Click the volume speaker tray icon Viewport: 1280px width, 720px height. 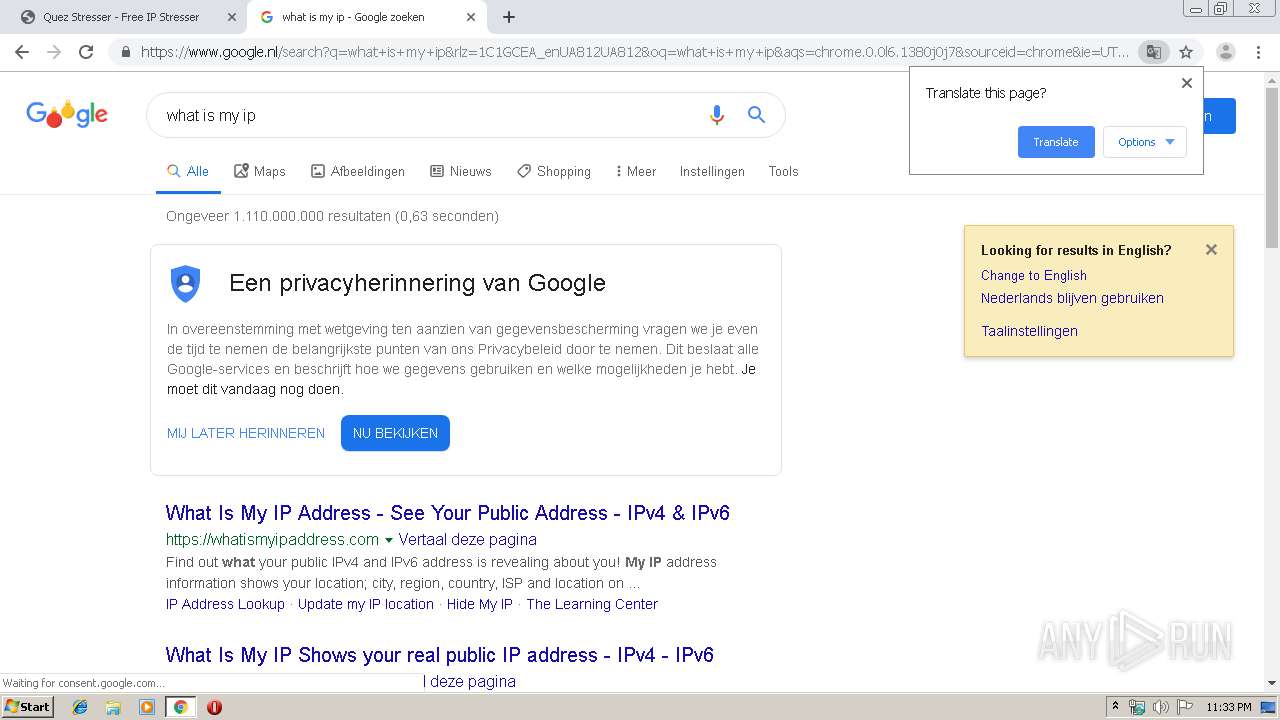pyautogui.click(x=1160, y=707)
